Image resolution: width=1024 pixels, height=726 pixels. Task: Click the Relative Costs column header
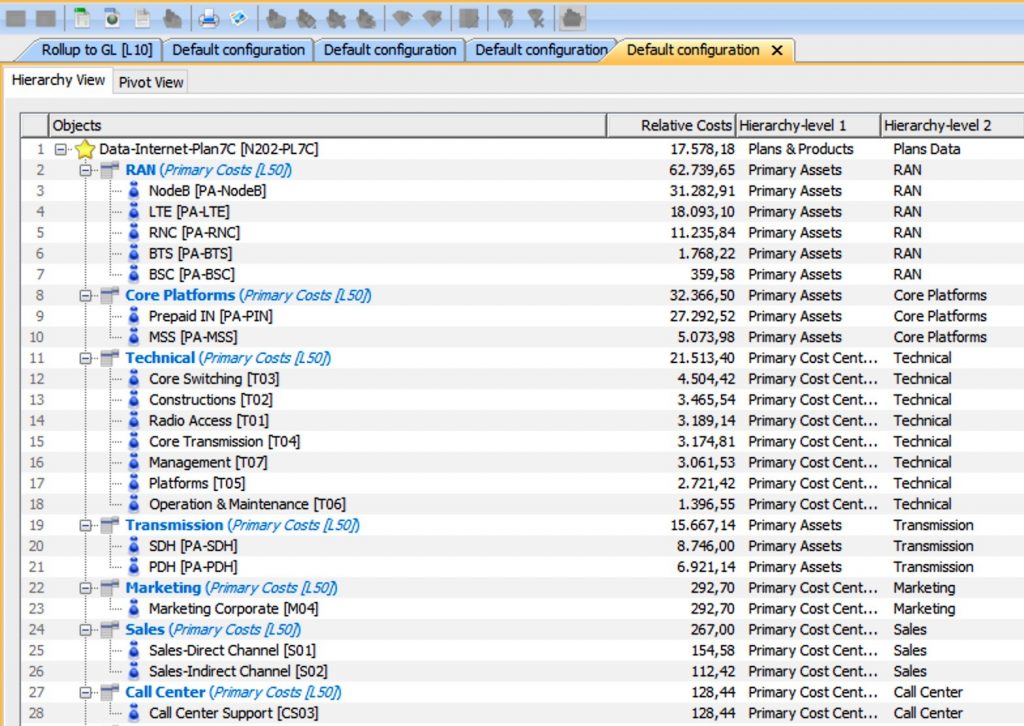[x=686, y=125]
